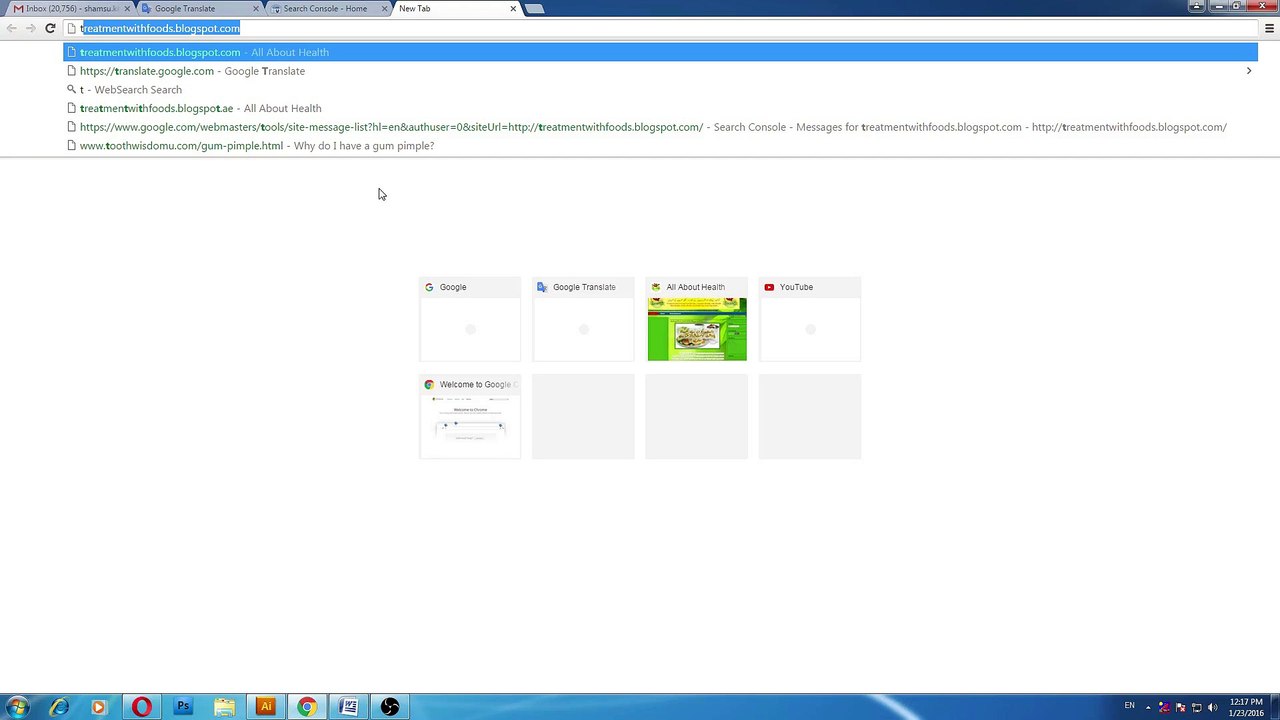The width and height of the screenshot is (1280, 720).
Task: Select the webmasters site-message-list suggestion
Action: 660,127
